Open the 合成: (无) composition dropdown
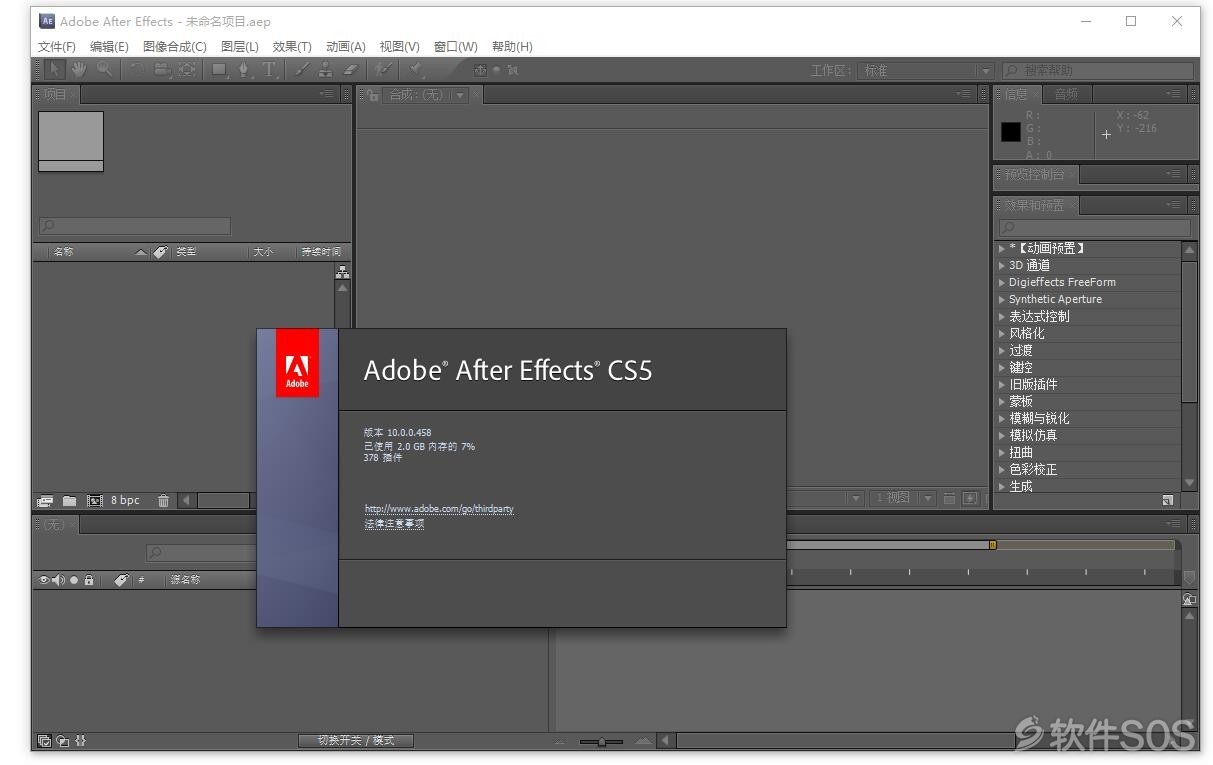The image size is (1213, 765). [427, 95]
